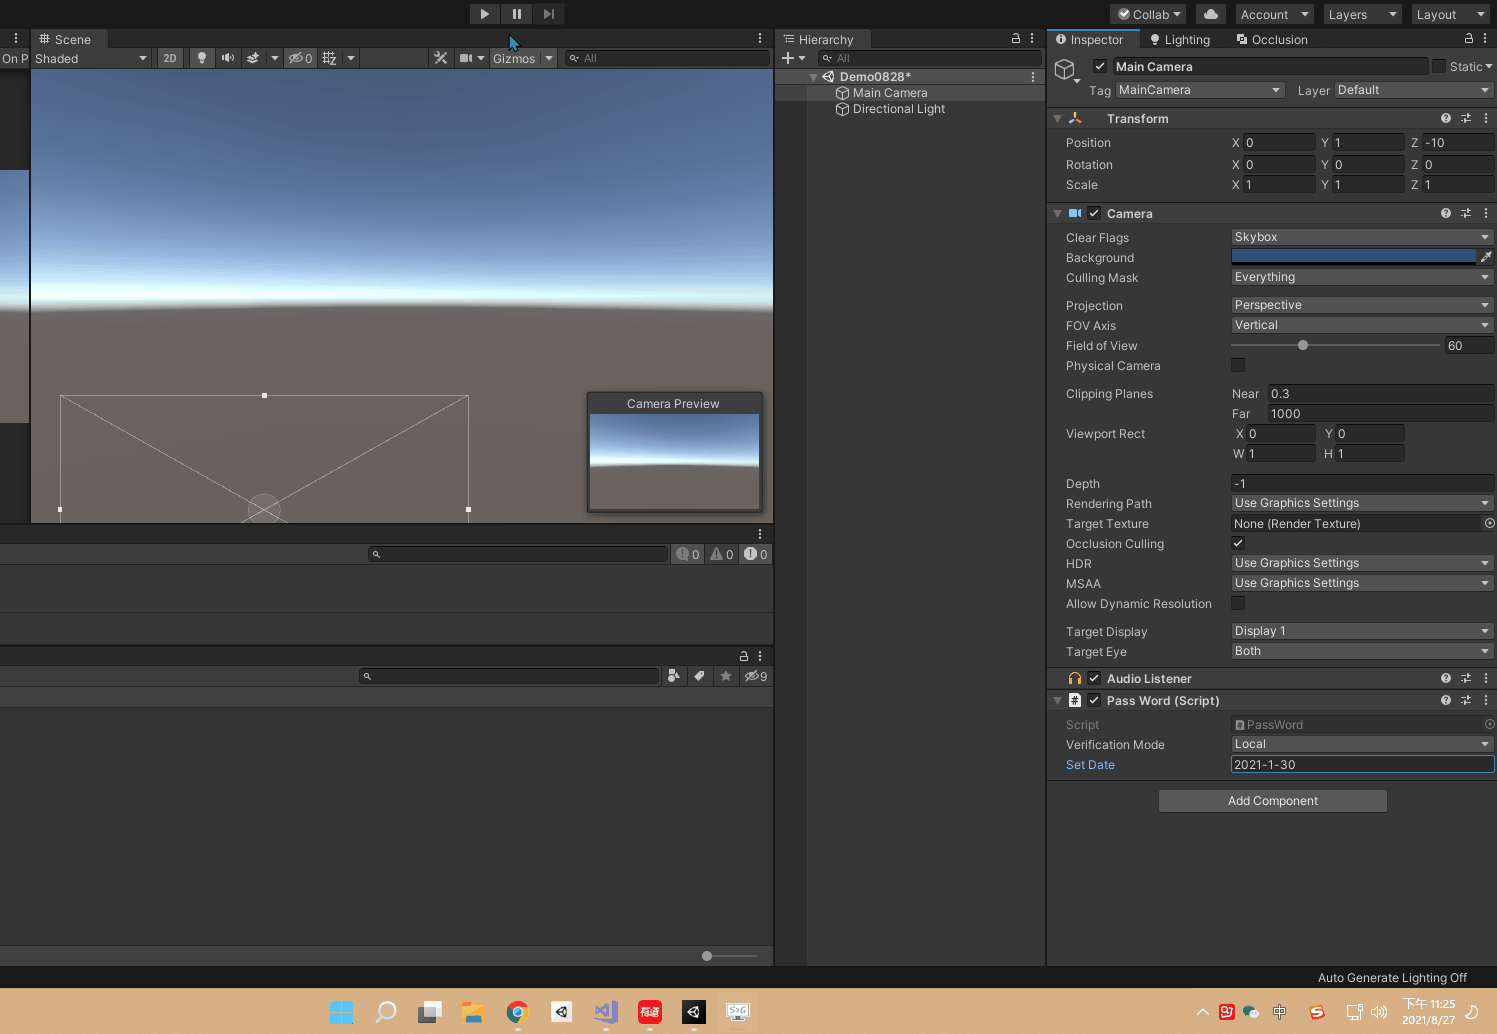
Task: Toggle scene grid visibility icon
Action: pyautogui.click(x=329, y=58)
